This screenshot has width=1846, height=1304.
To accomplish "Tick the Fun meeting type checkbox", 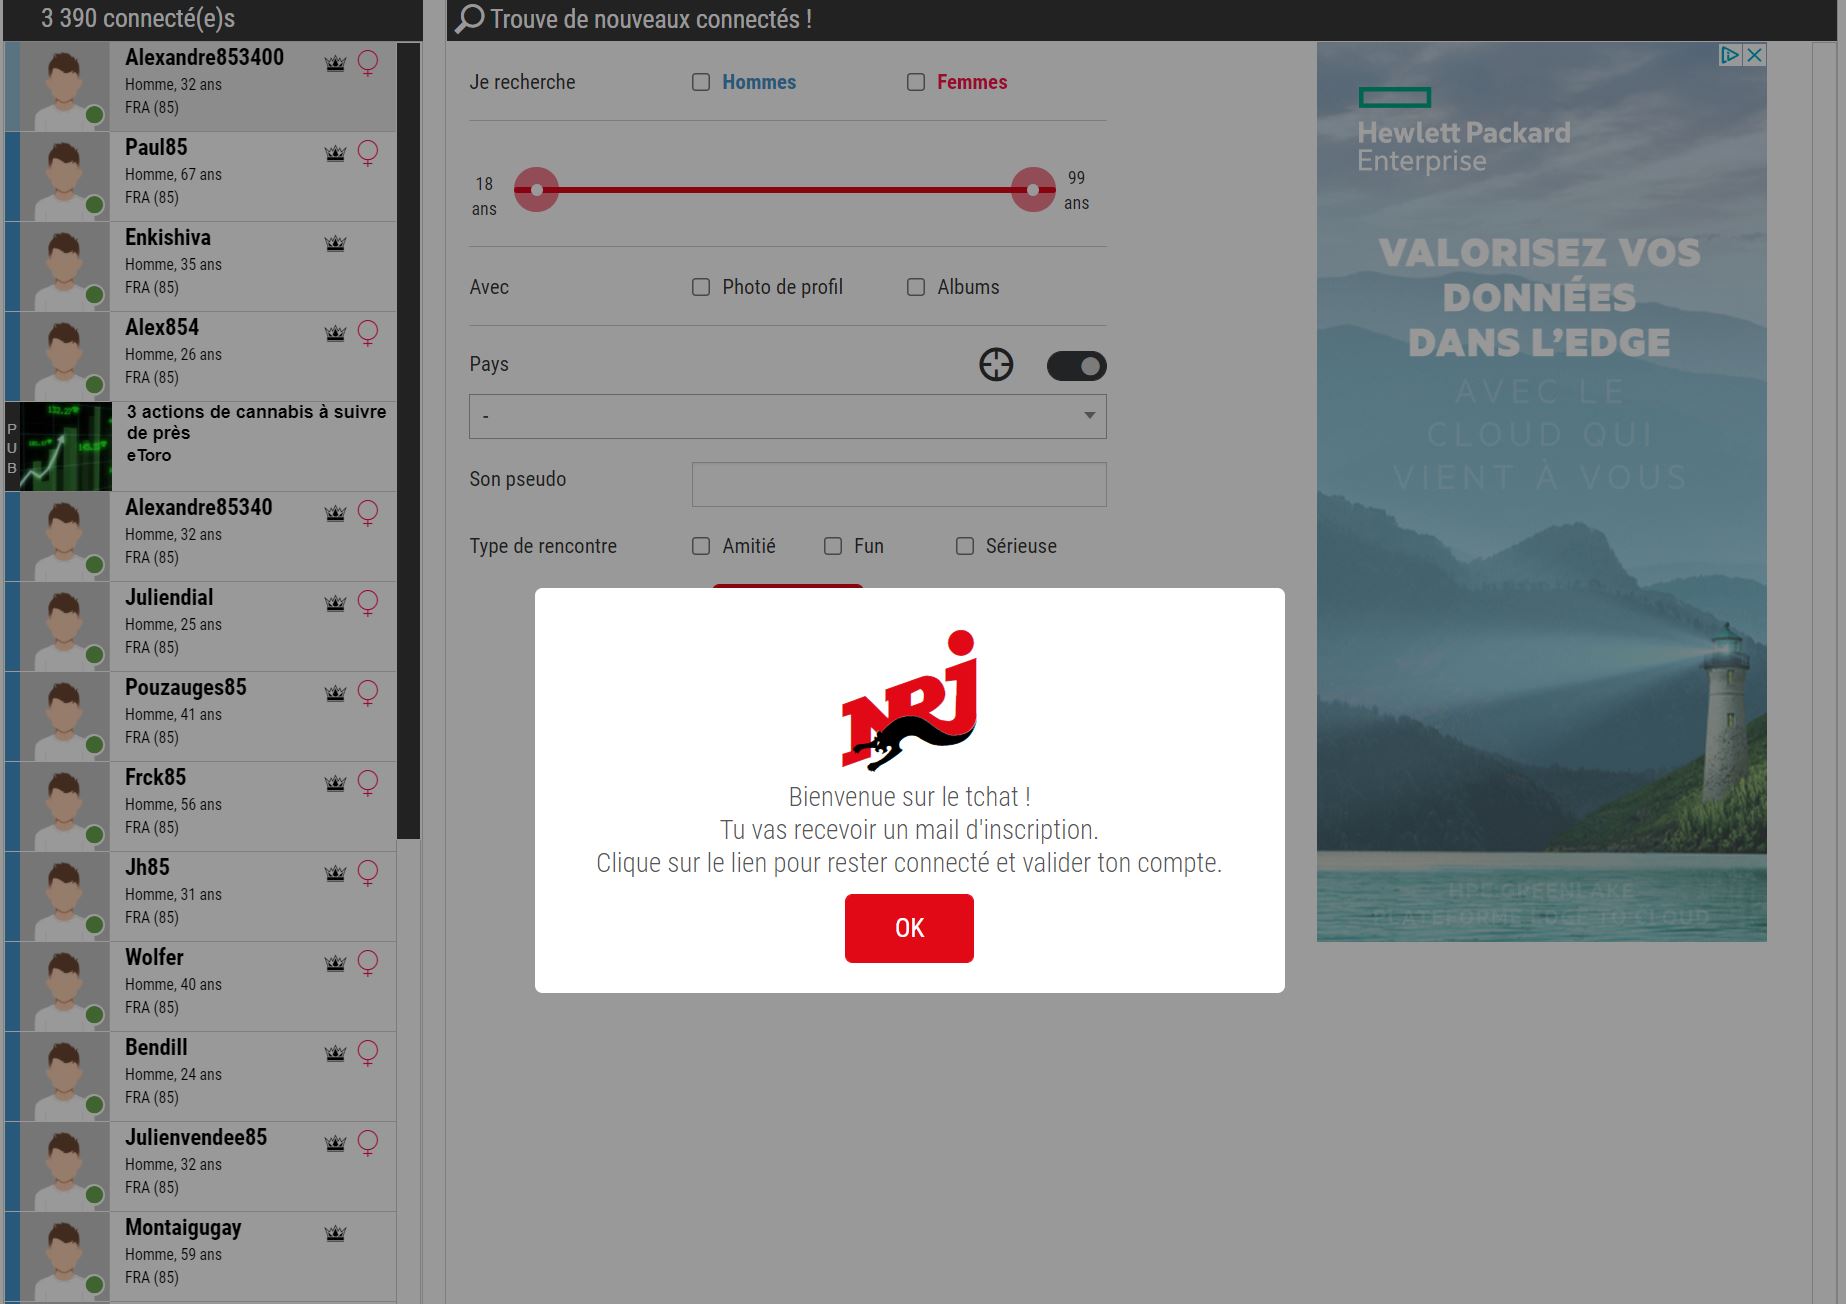I will tap(833, 546).
